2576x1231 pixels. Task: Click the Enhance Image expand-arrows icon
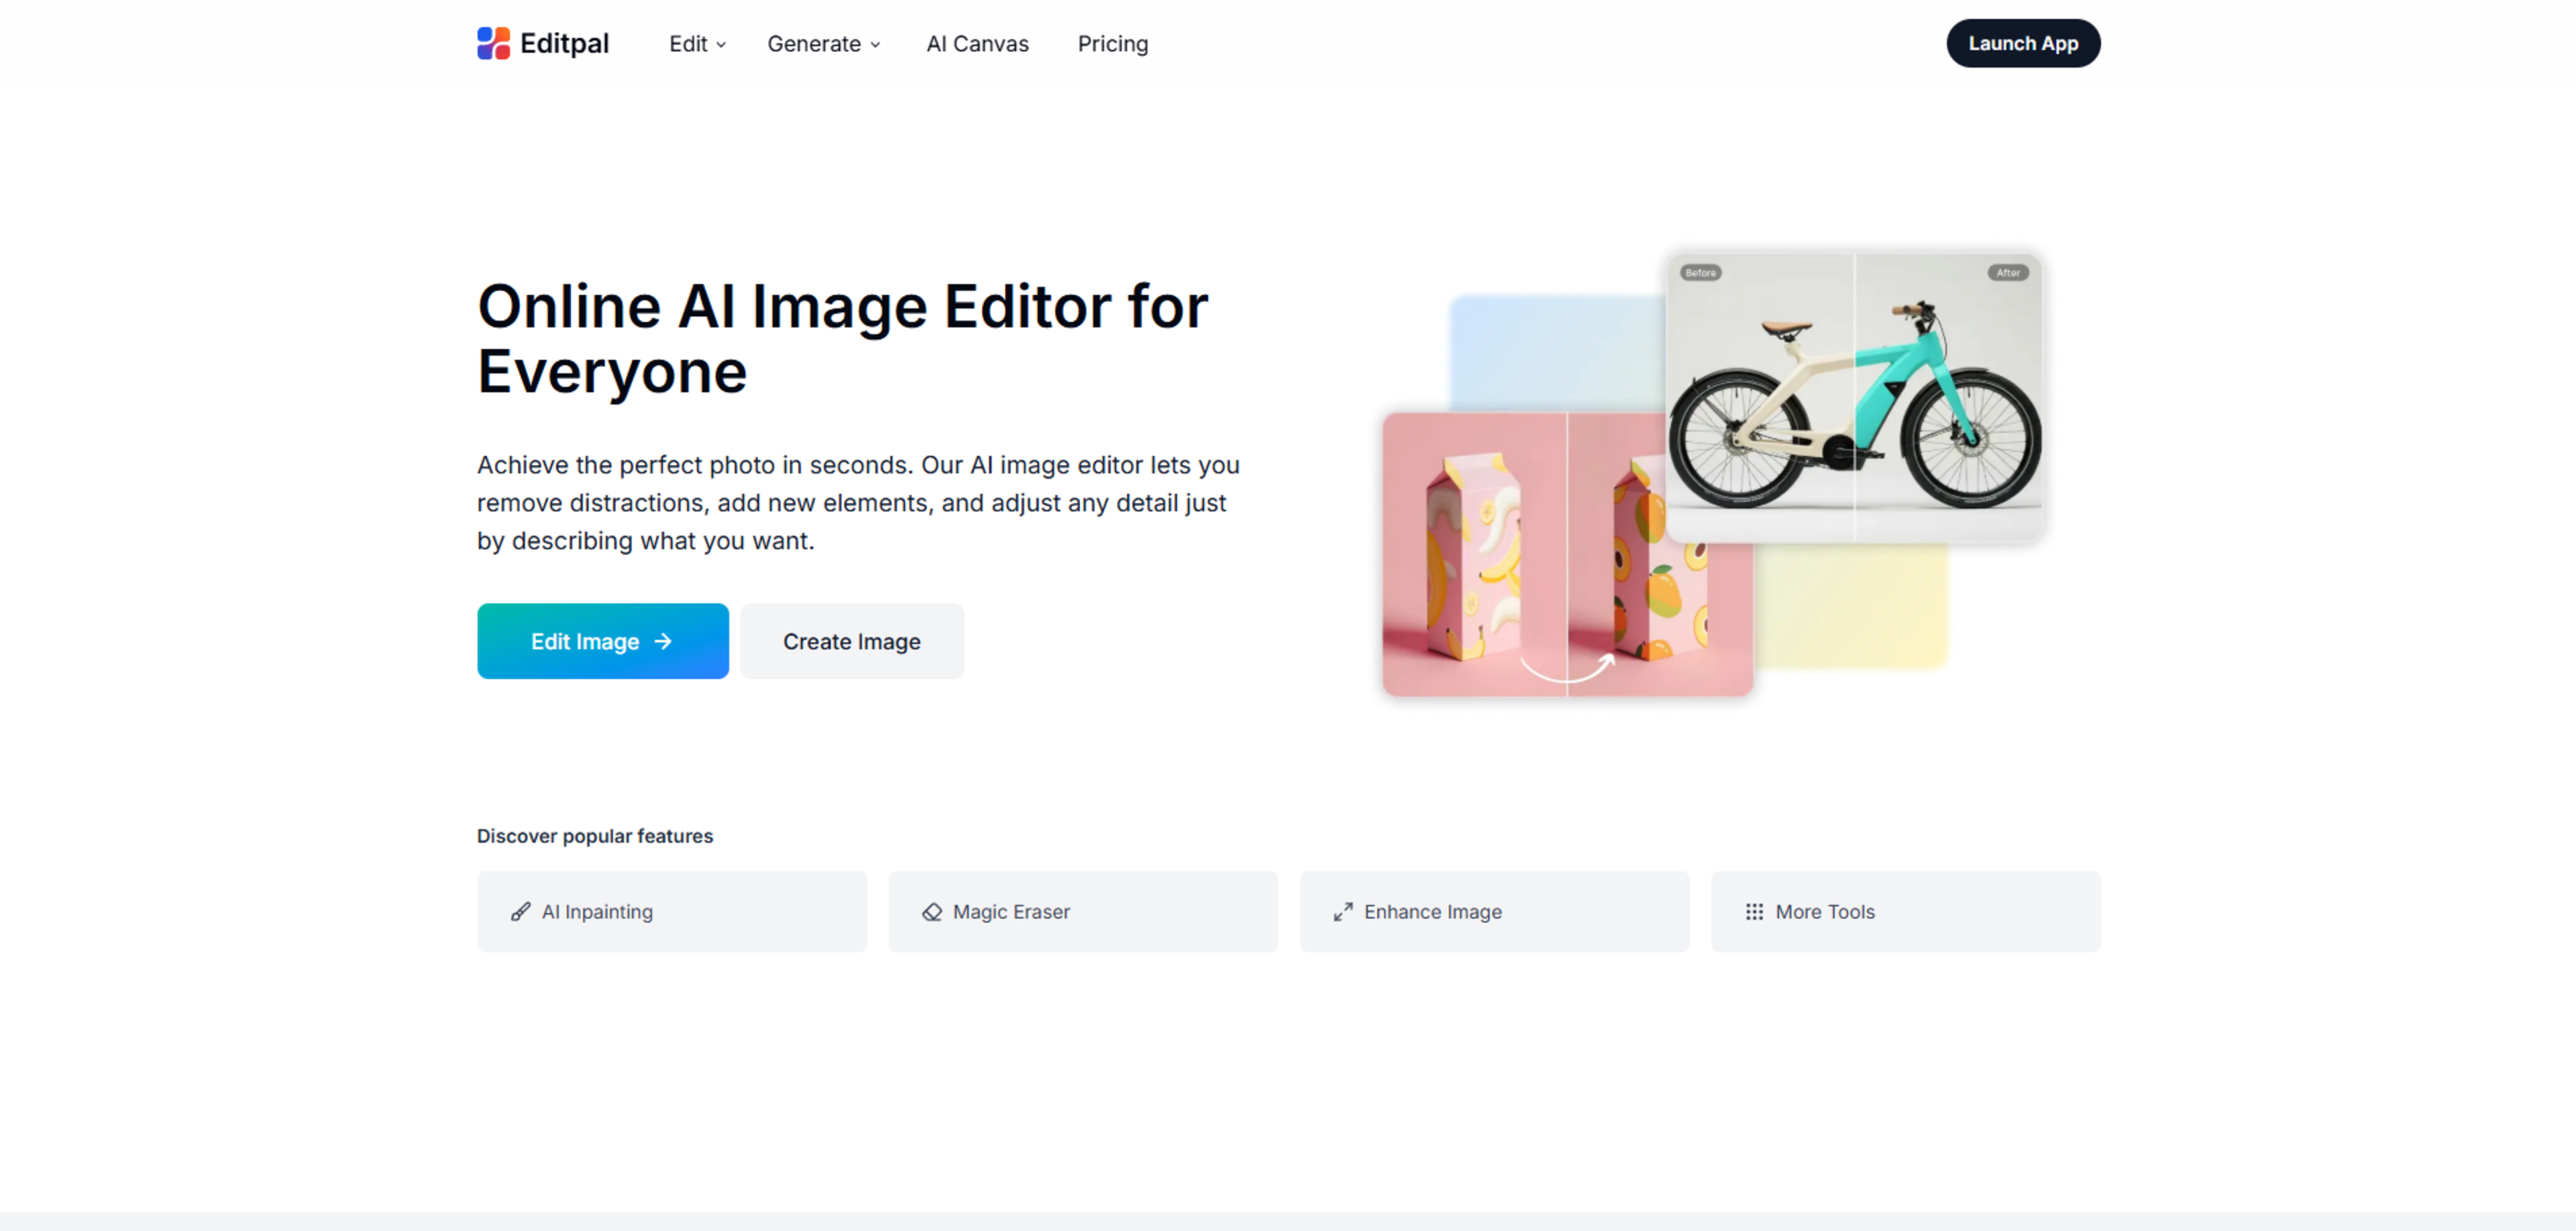click(1343, 911)
